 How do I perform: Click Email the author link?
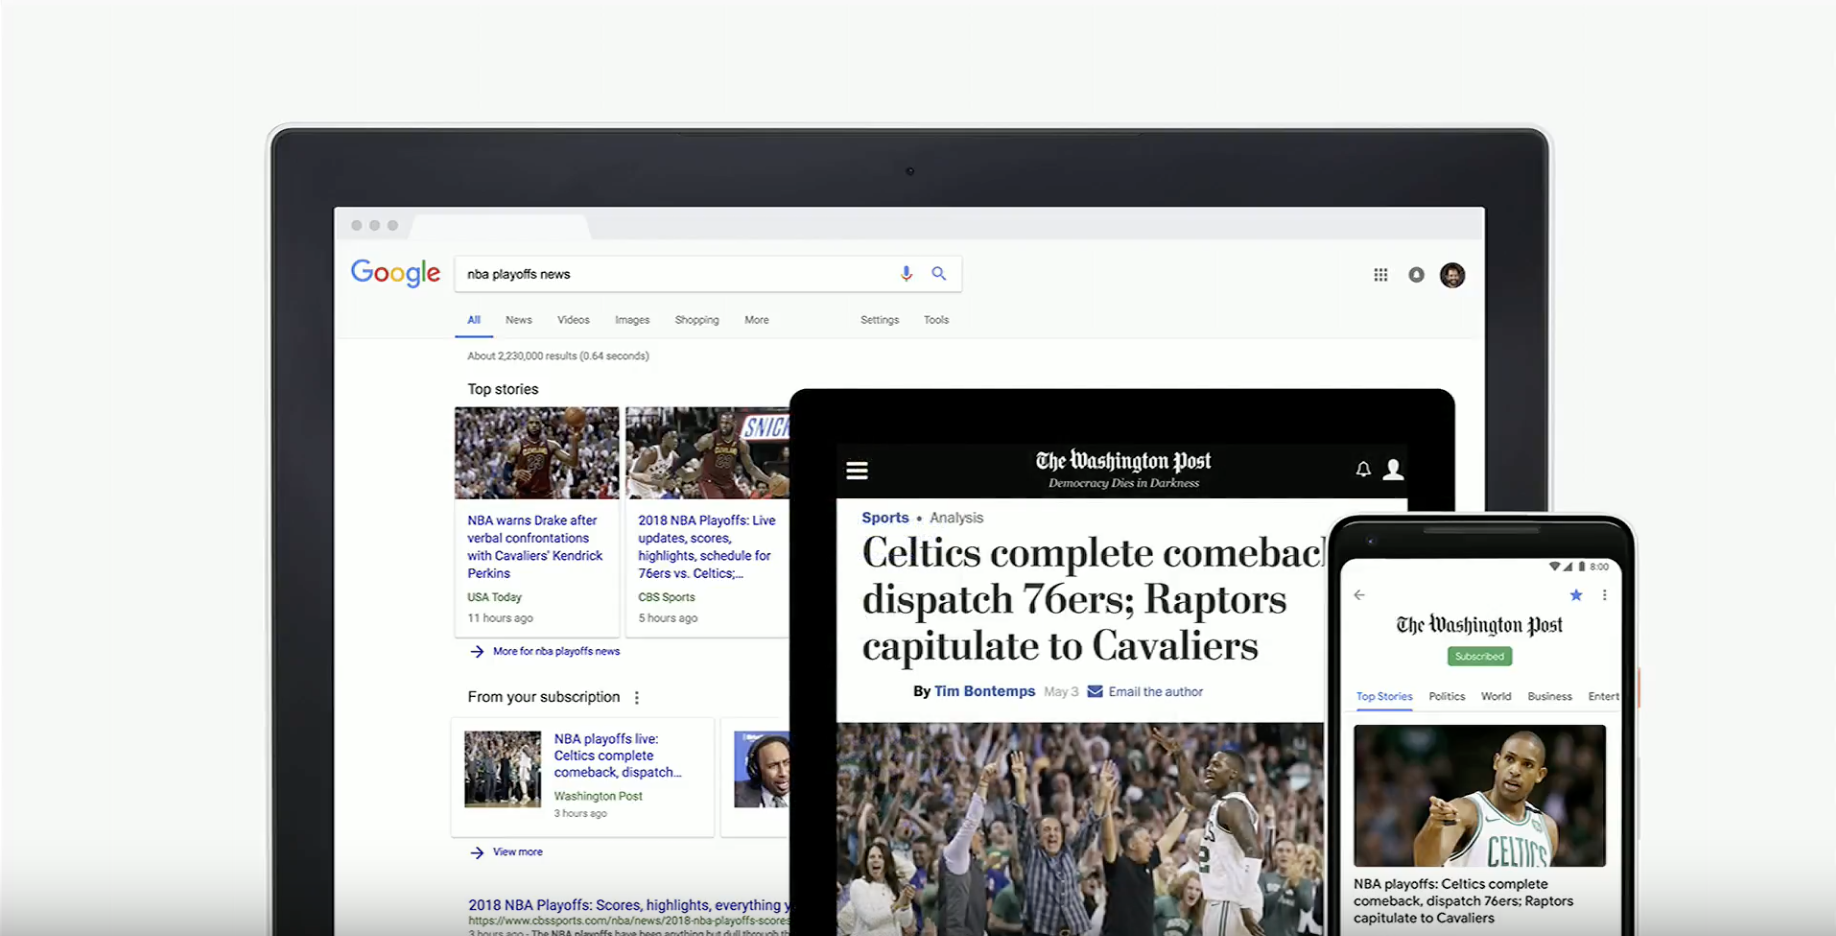pyautogui.click(x=1155, y=691)
